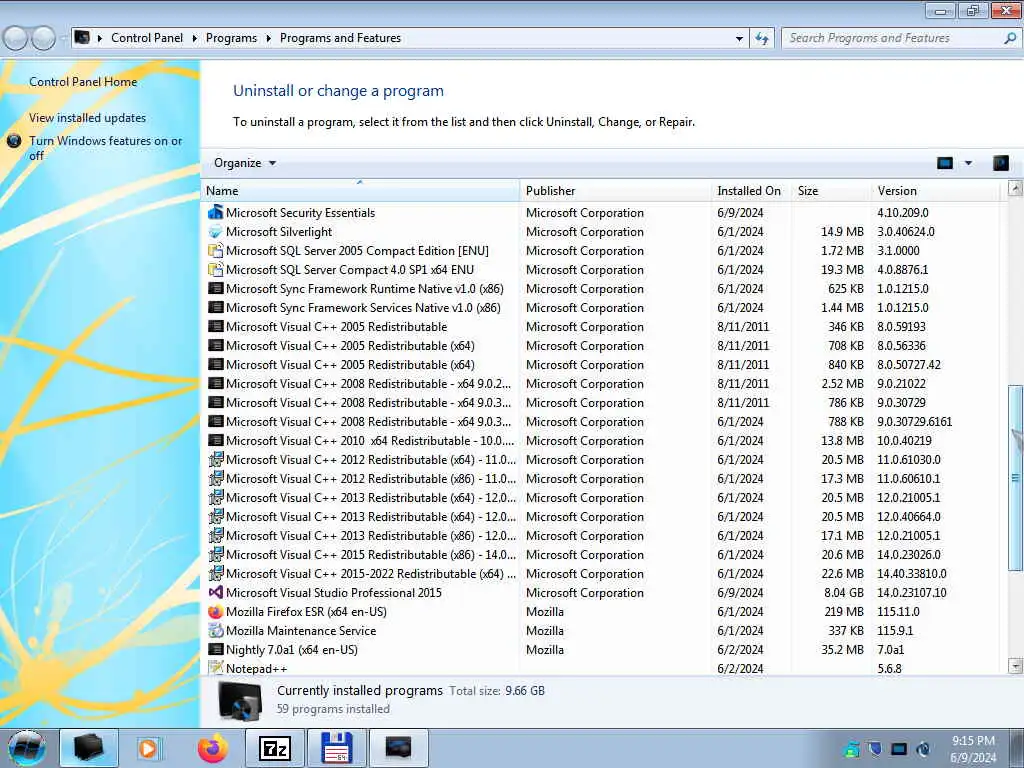
Task: Open the Organize dropdown menu
Action: [x=245, y=163]
